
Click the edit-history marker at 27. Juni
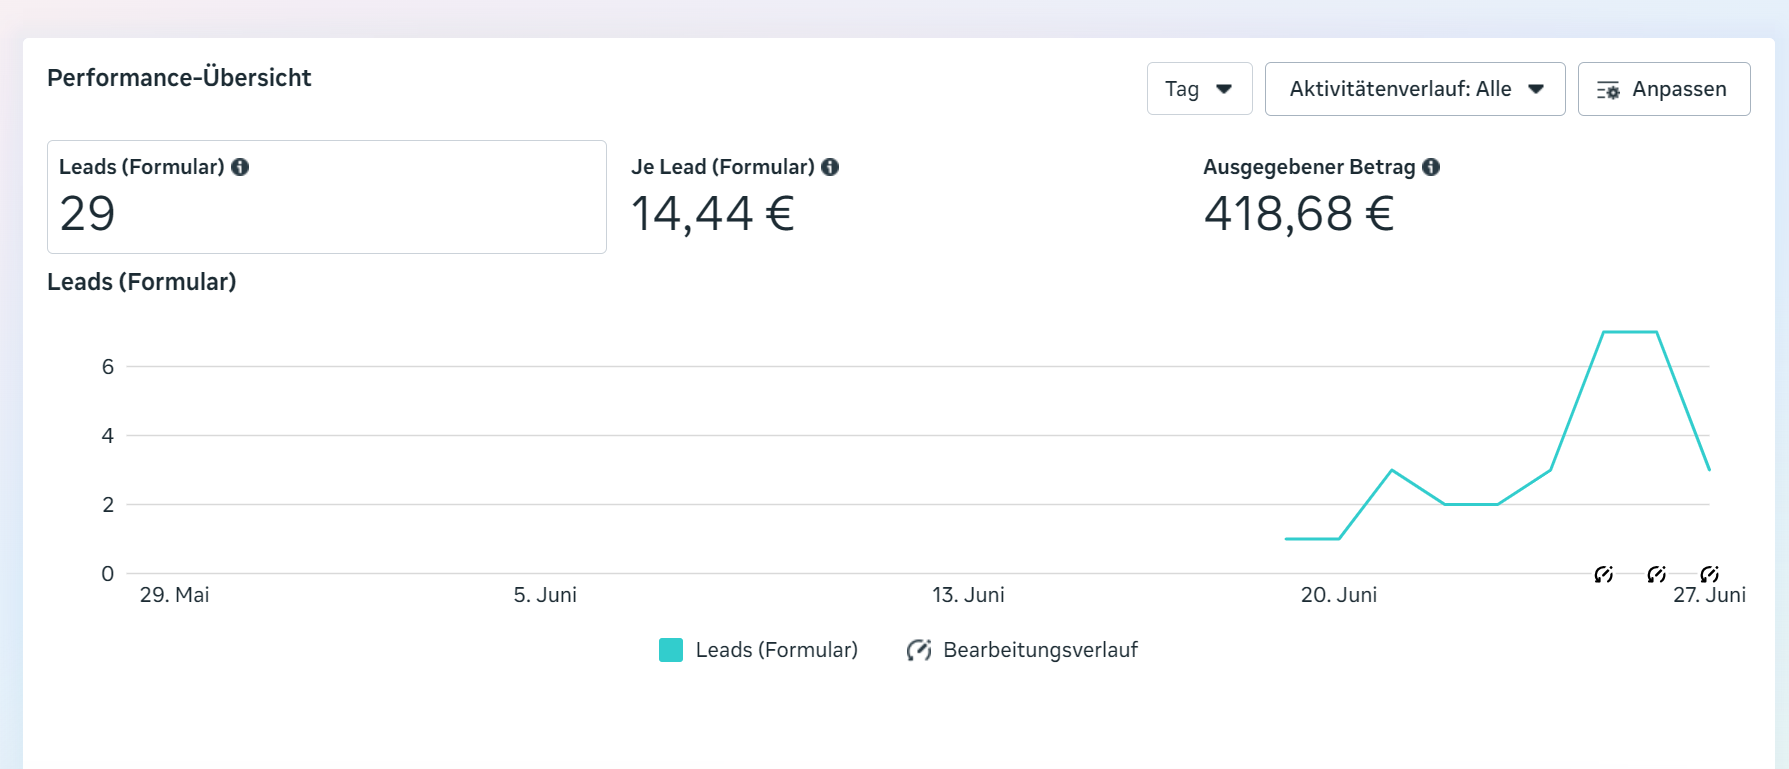pyautogui.click(x=1709, y=574)
